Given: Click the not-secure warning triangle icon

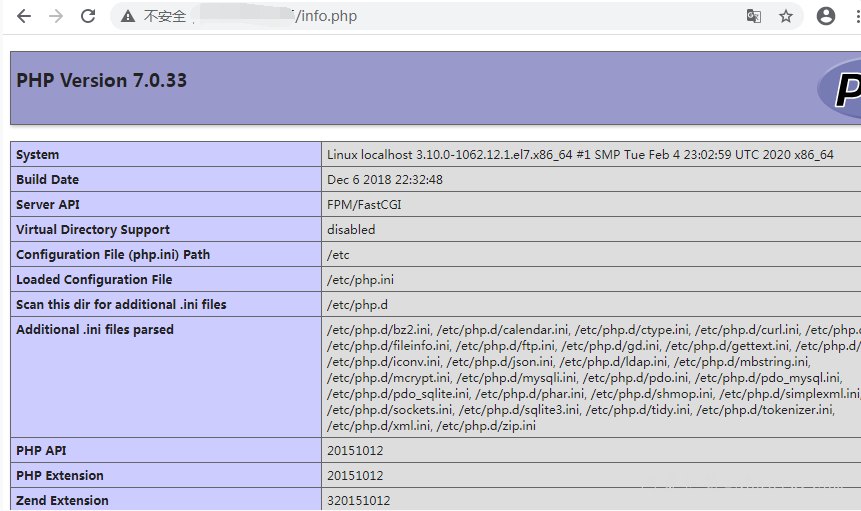Looking at the screenshot, I should tap(128, 16).
